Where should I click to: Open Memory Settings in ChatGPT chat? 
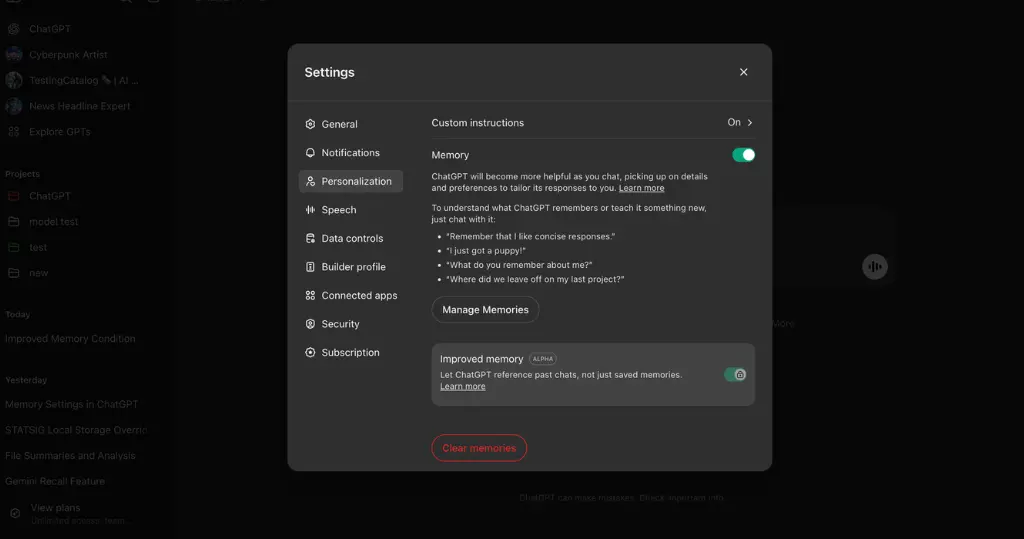[72, 404]
